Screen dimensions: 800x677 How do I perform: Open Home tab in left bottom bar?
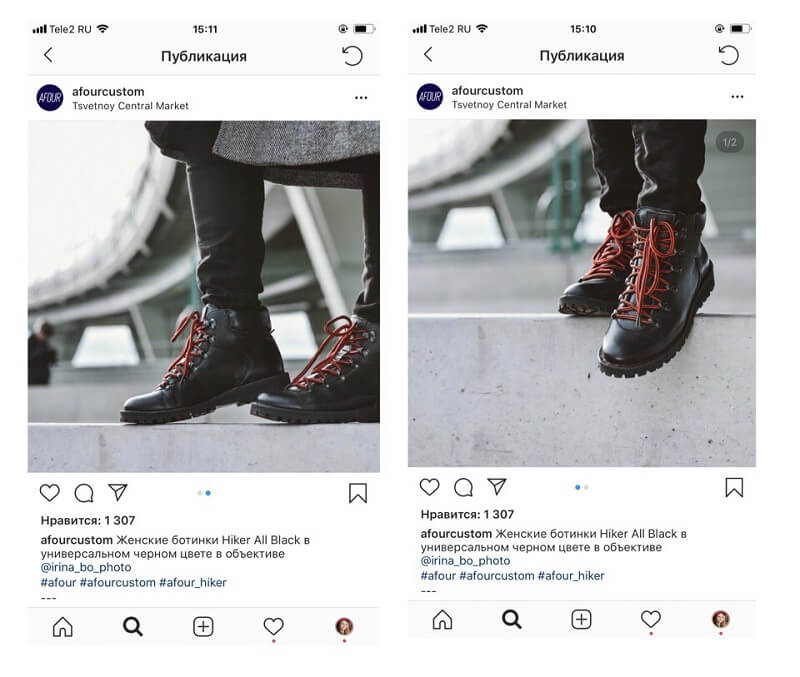pyautogui.click(x=63, y=626)
